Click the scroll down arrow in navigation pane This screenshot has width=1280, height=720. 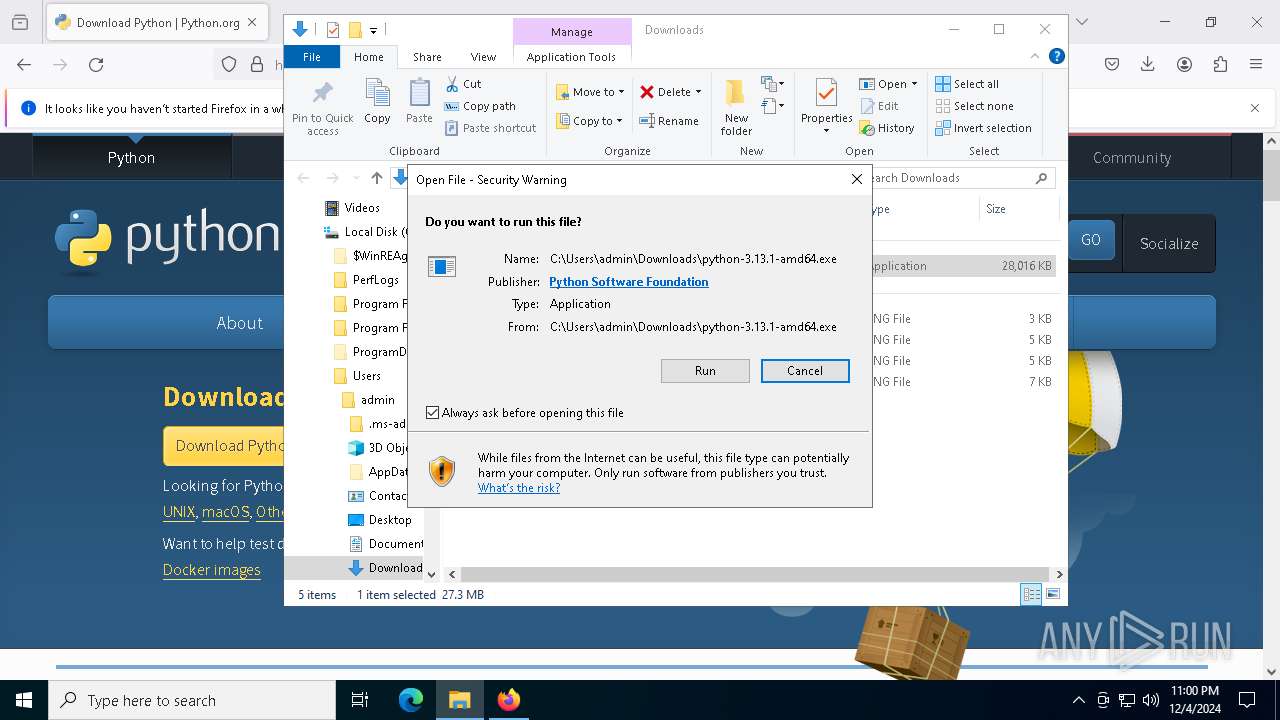(431, 575)
